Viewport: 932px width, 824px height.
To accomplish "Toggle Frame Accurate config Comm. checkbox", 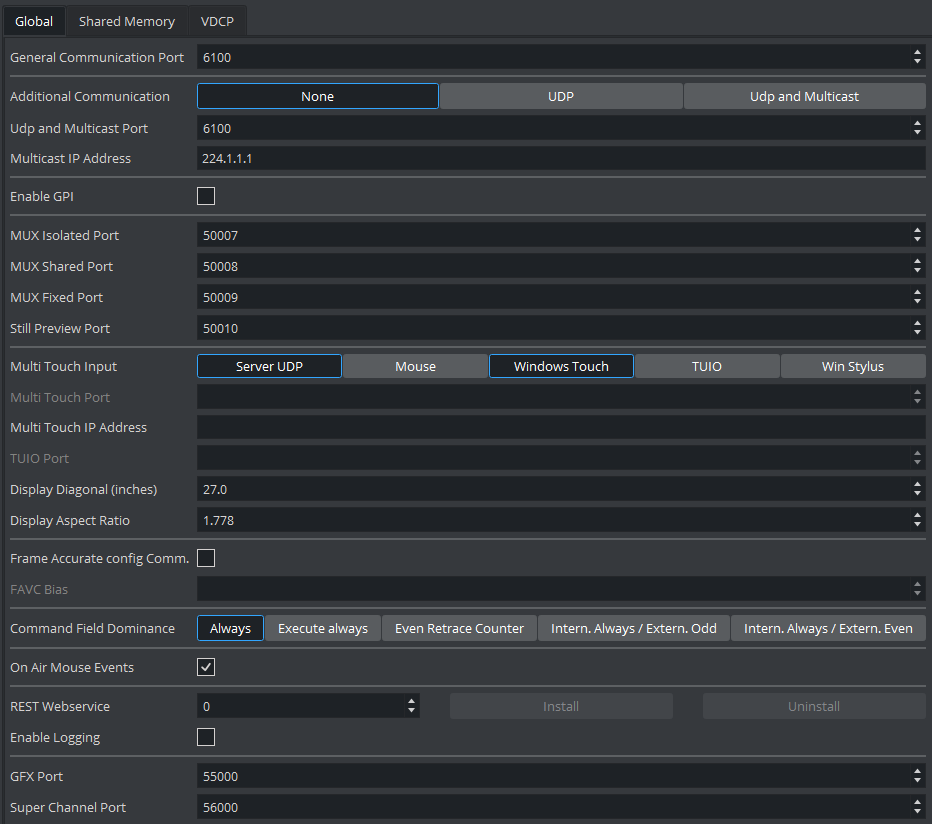I will [206, 558].
